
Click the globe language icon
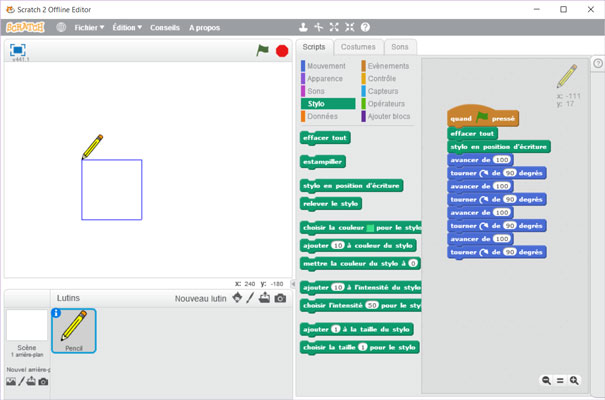[x=61, y=27]
